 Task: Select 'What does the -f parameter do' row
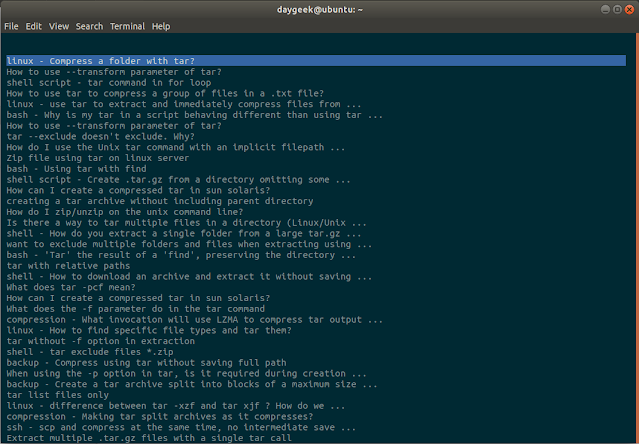coord(135,309)
